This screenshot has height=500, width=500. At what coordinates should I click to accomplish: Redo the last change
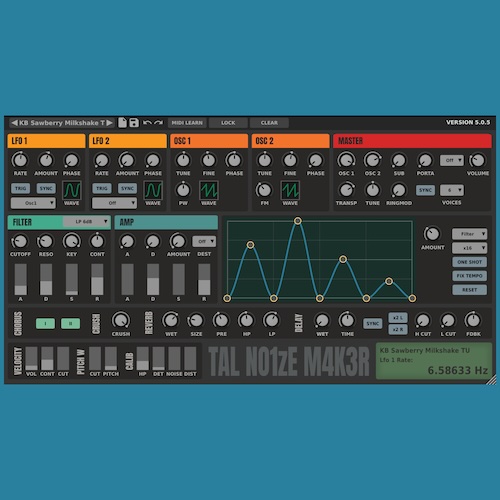pos(159,123)
